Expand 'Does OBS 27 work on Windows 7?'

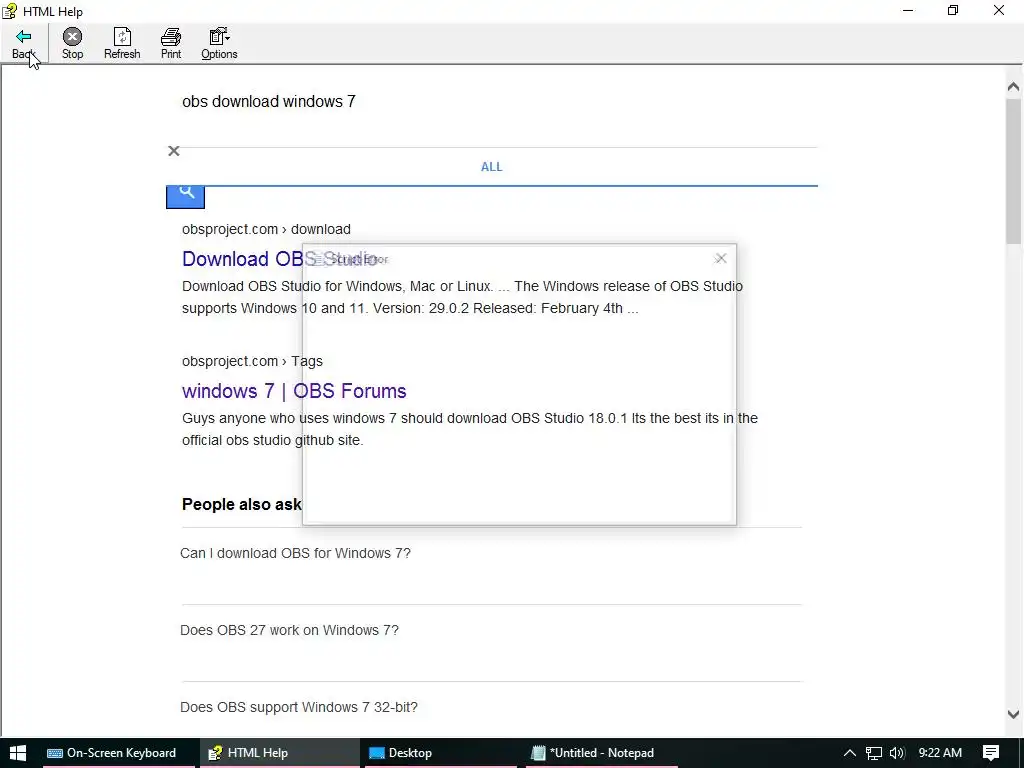[491, 630]
